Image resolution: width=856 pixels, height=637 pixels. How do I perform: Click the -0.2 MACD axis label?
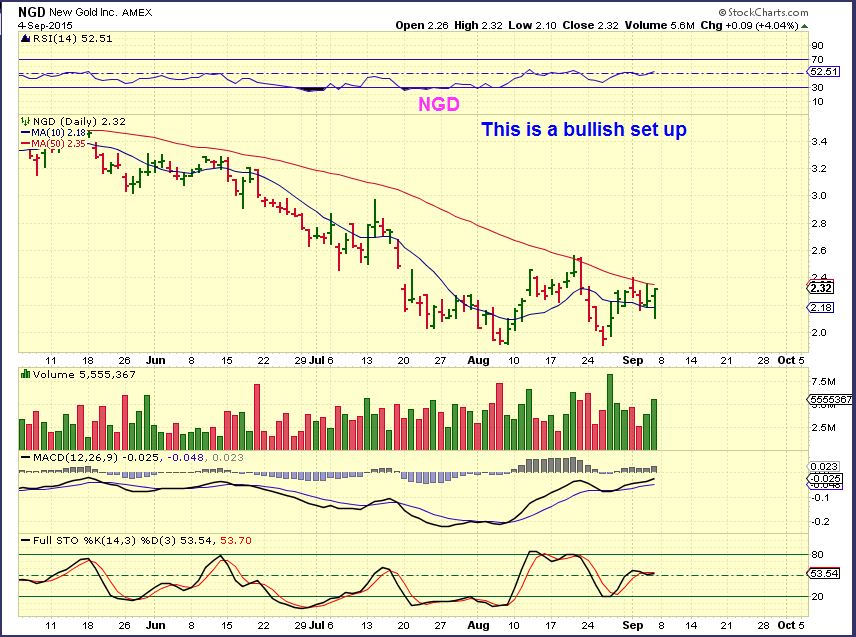click(x=820, y=522)
